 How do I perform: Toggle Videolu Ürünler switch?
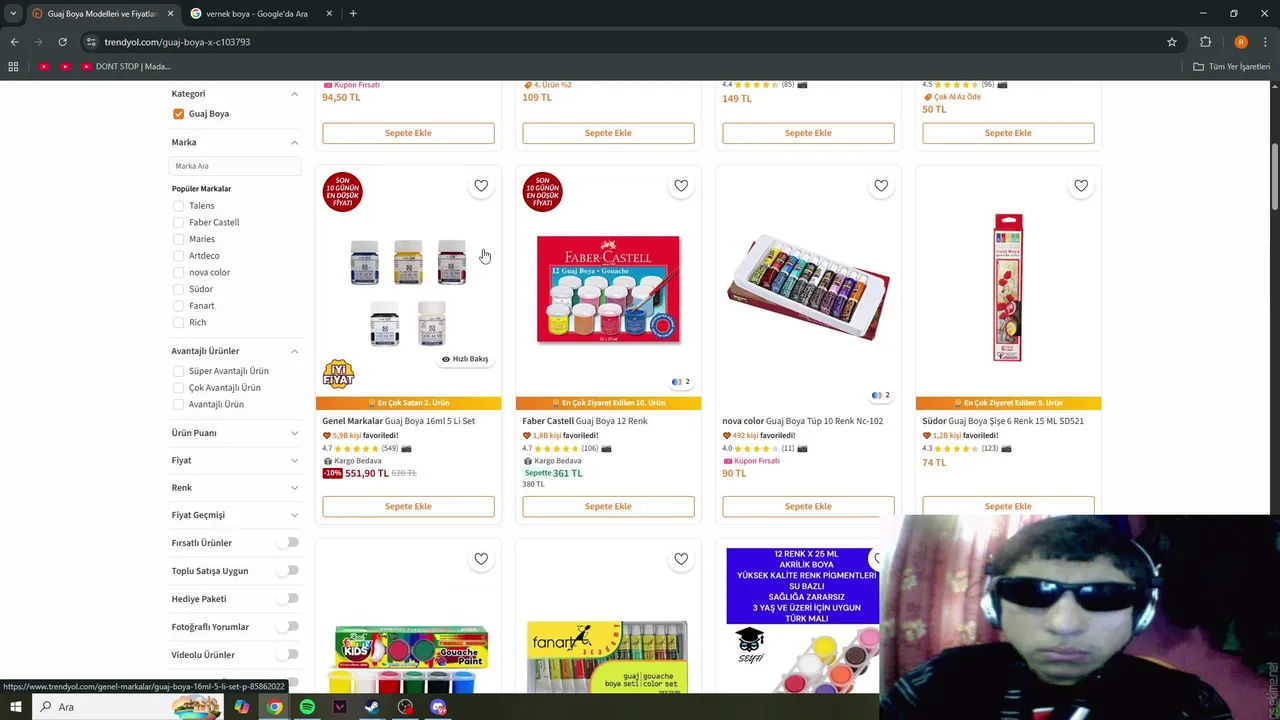coord(288,655)
